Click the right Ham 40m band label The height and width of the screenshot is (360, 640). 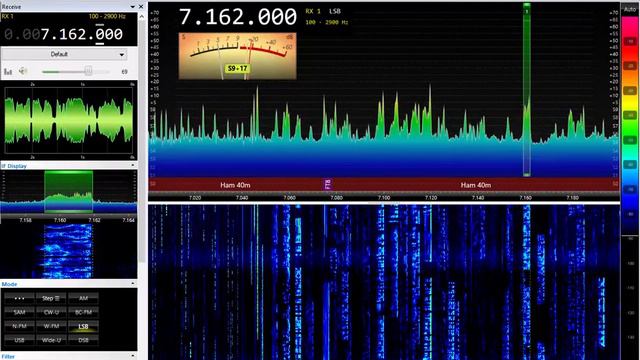(476, 185)
